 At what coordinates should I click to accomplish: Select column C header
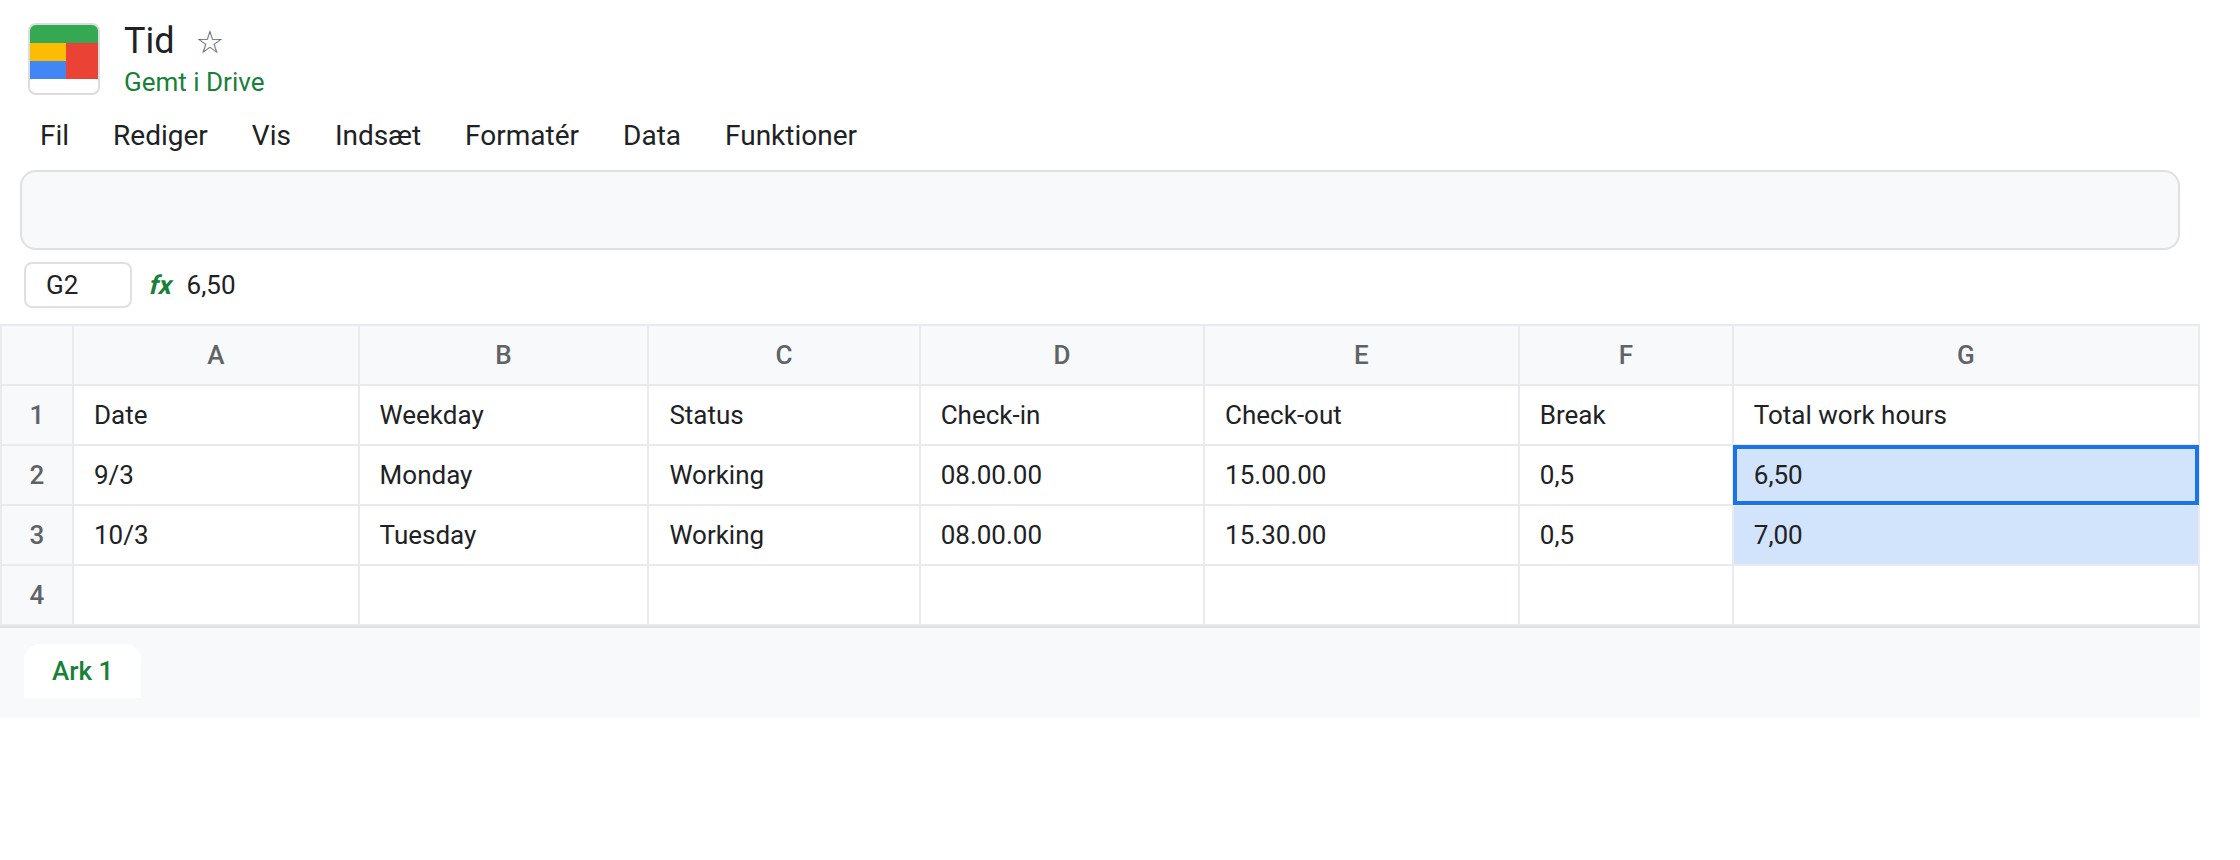click(784, 355)
